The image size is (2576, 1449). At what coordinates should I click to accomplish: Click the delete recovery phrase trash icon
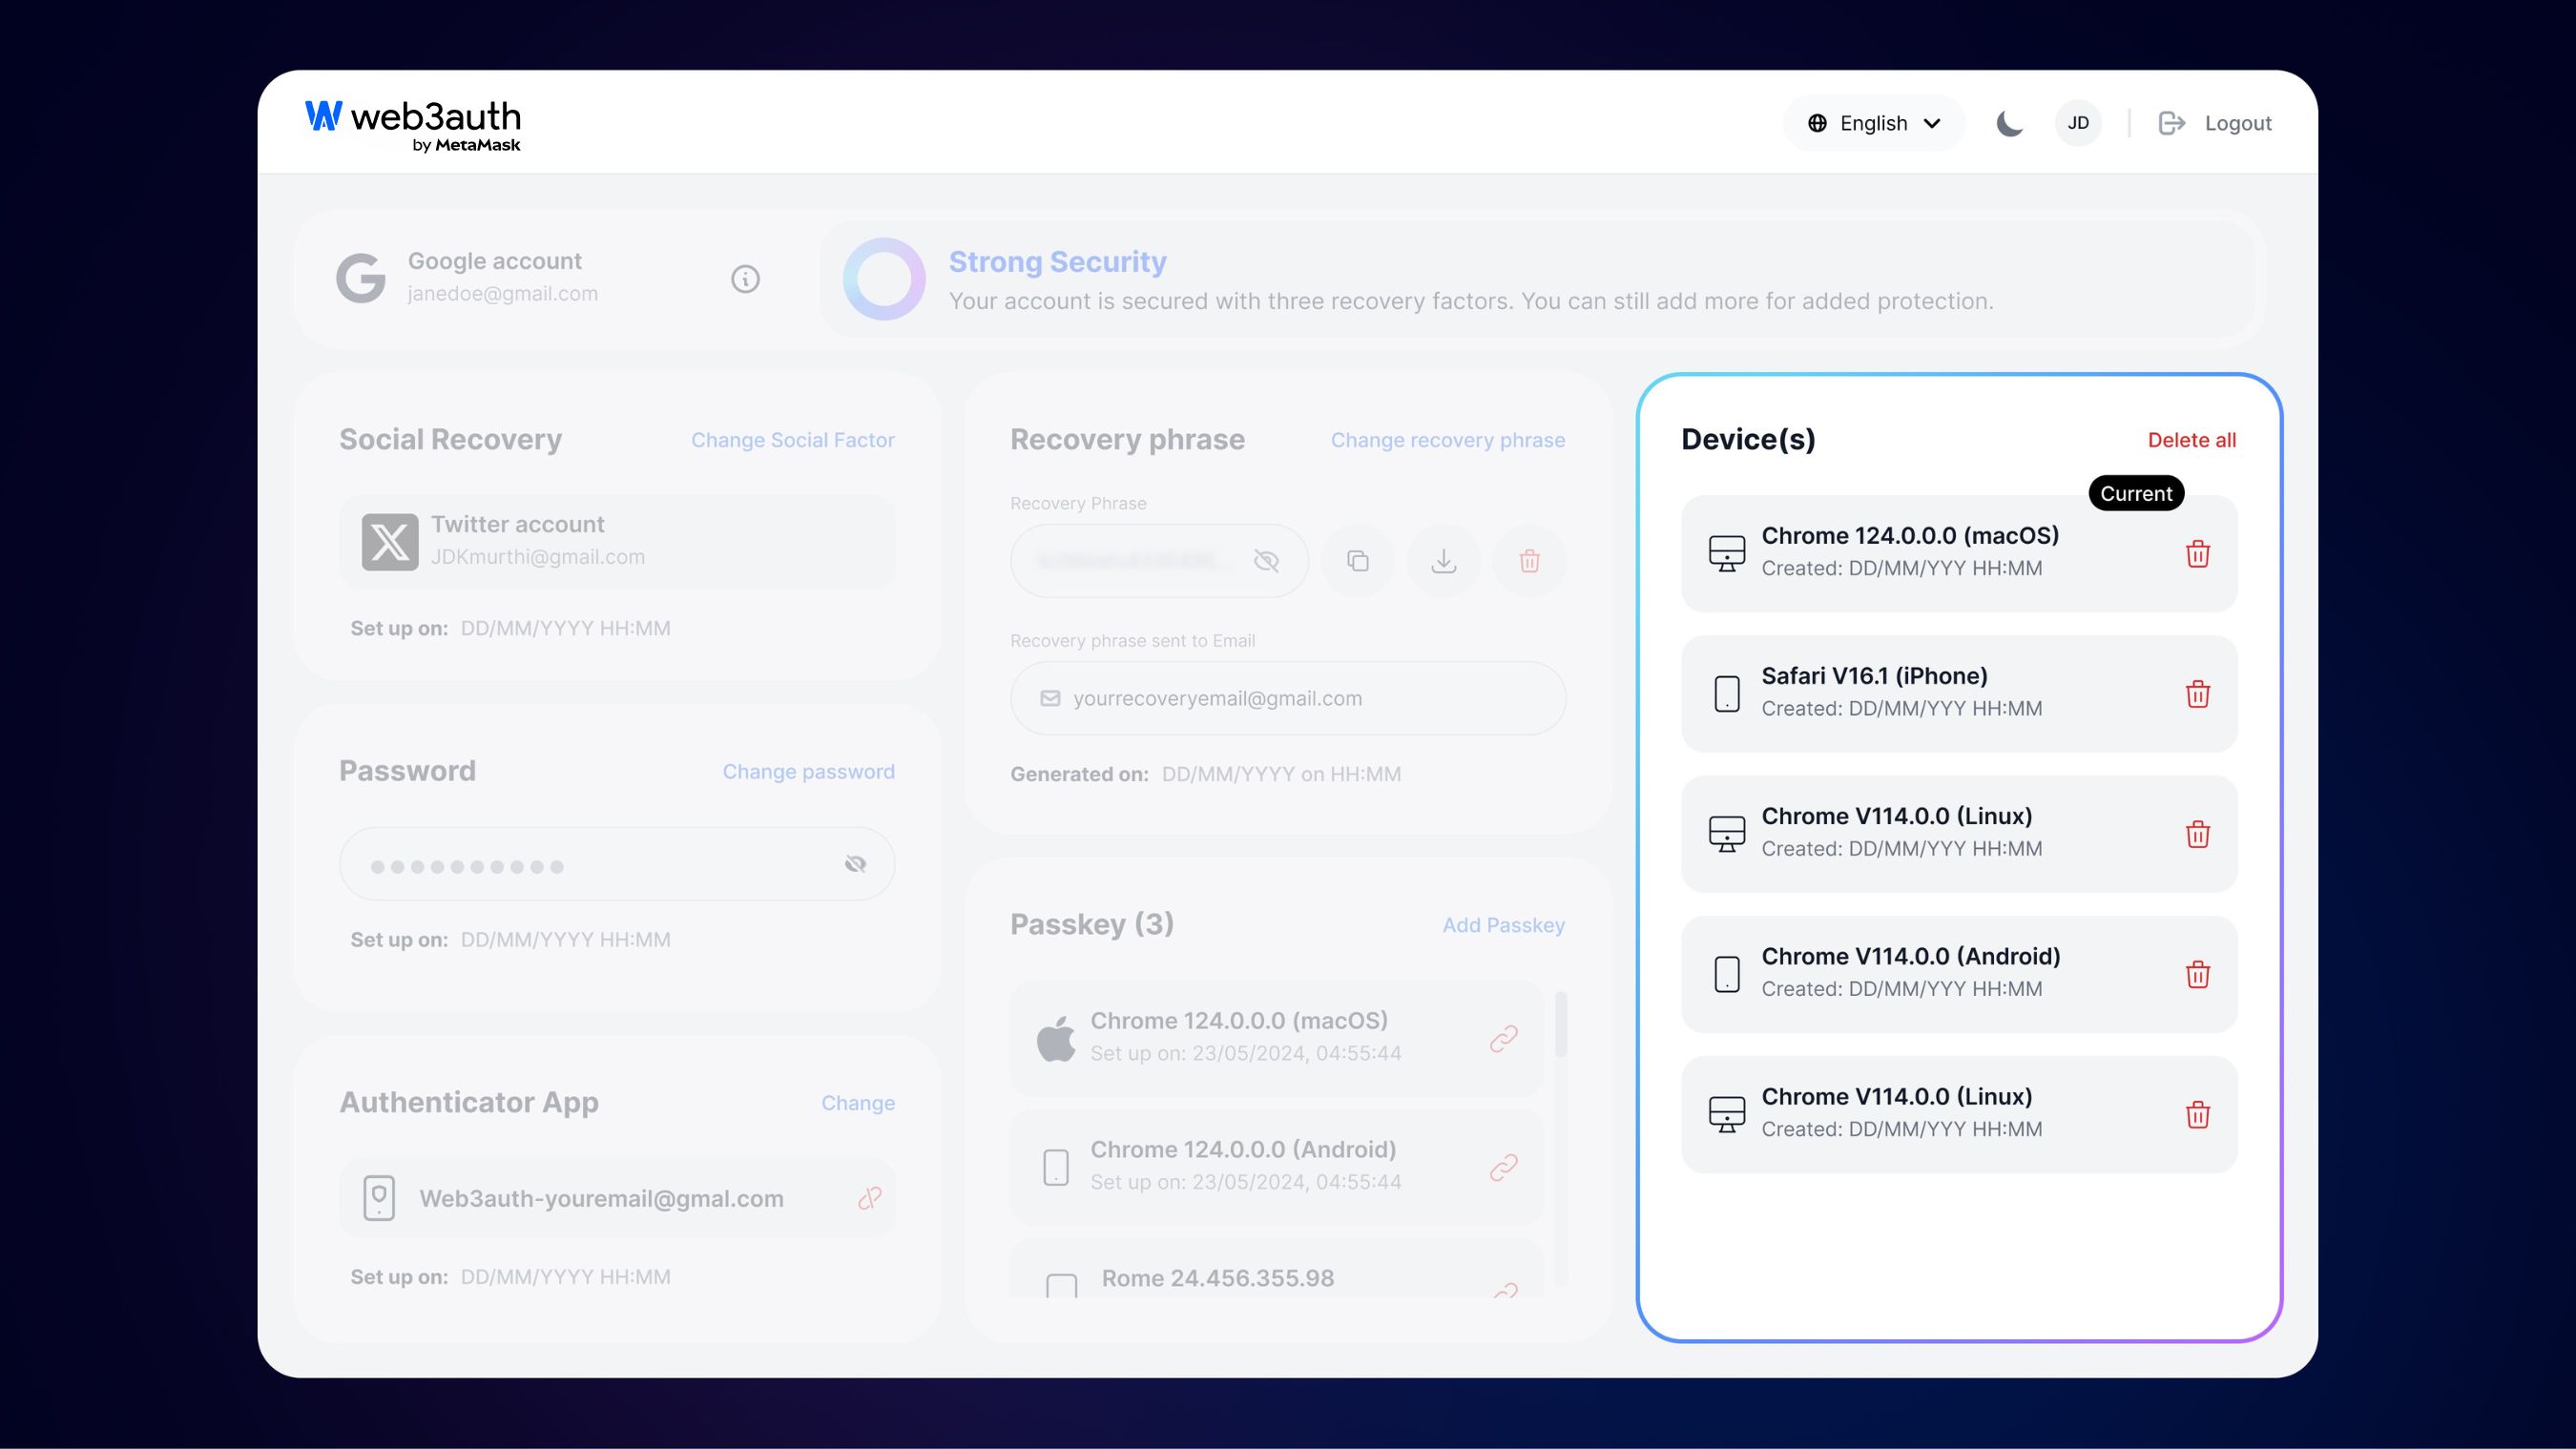(1528, 561)
